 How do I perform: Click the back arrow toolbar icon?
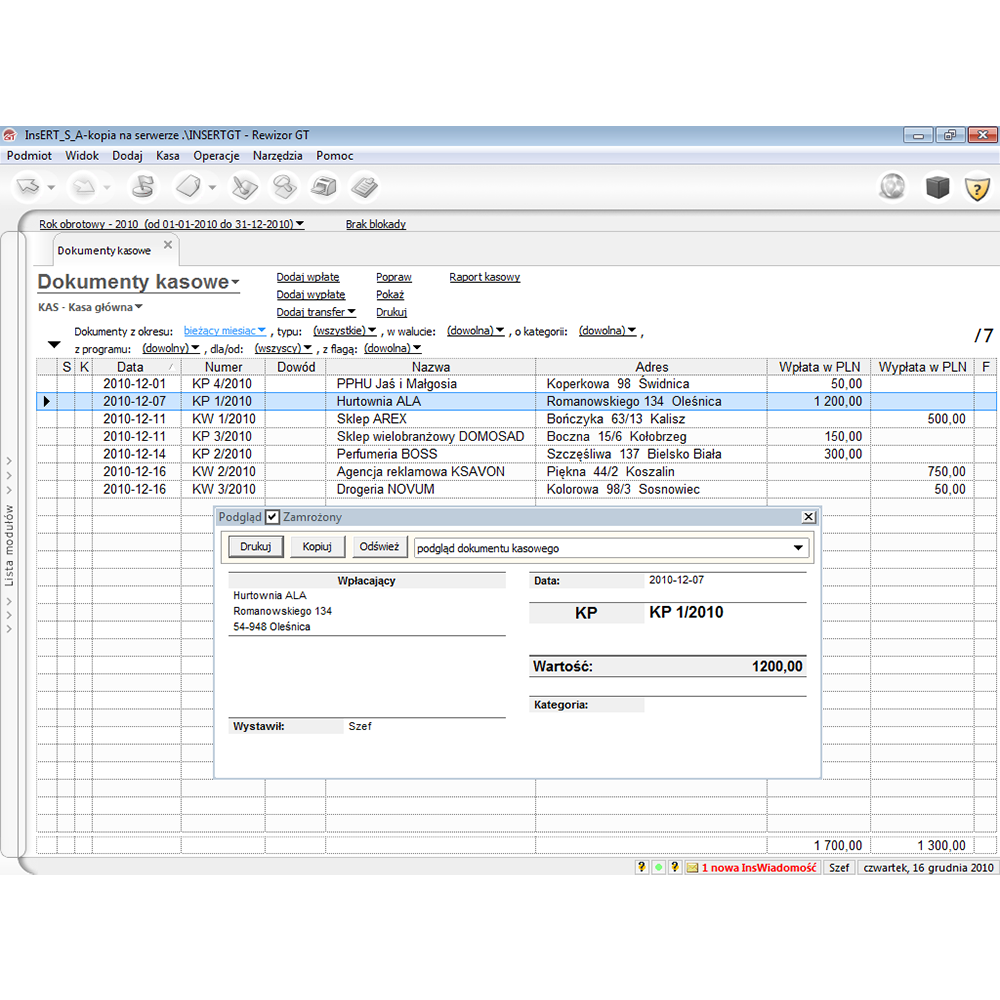[27, 187]
